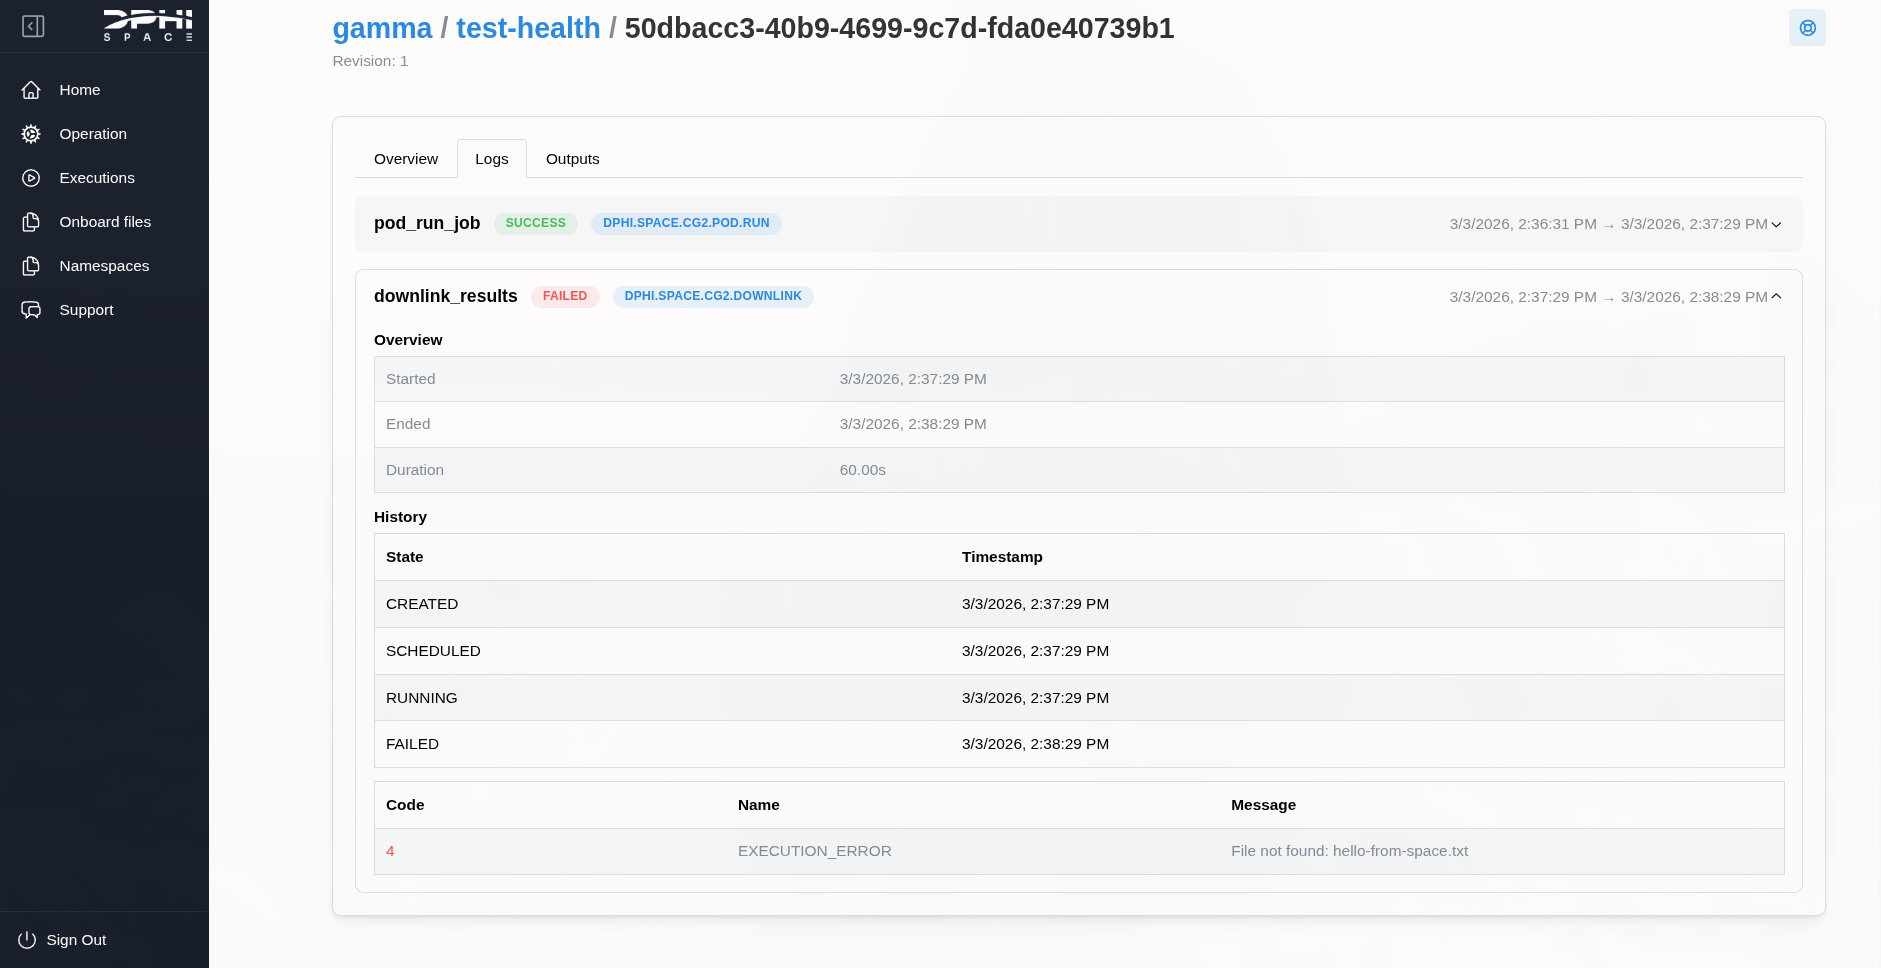Collapse the sidebar panel icon

pyautogui.click(x=33, y=26)
